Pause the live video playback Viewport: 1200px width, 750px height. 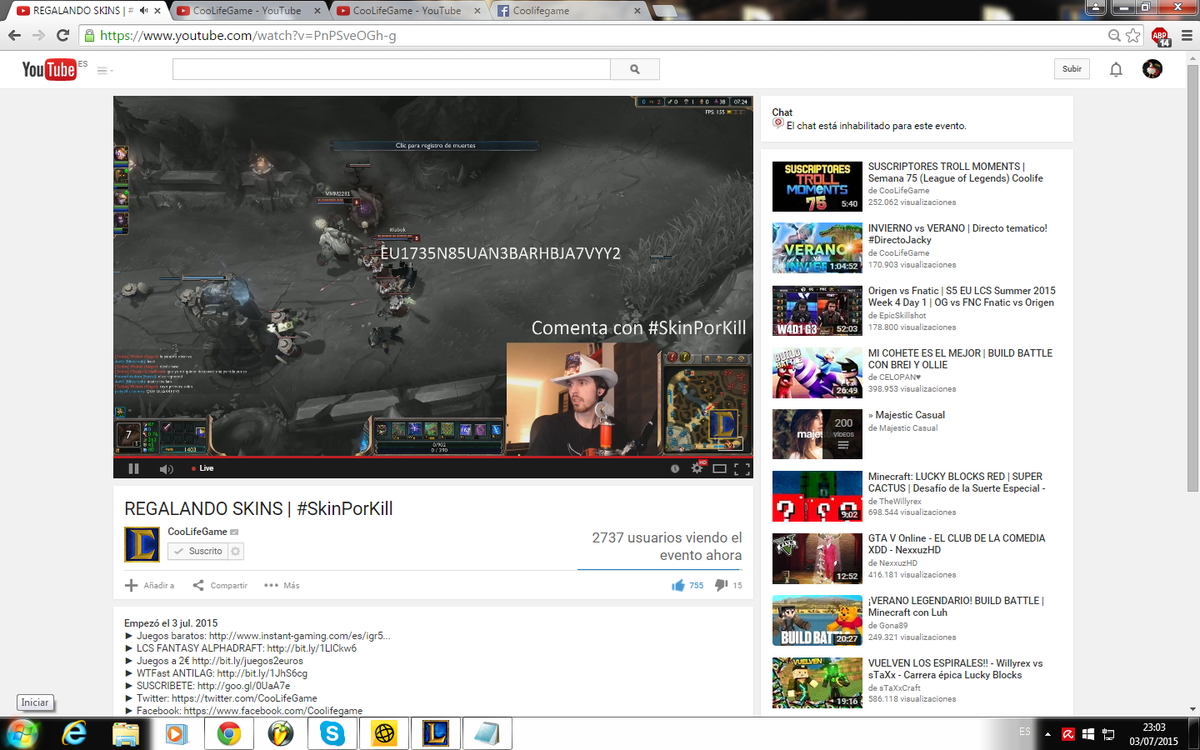134,468
